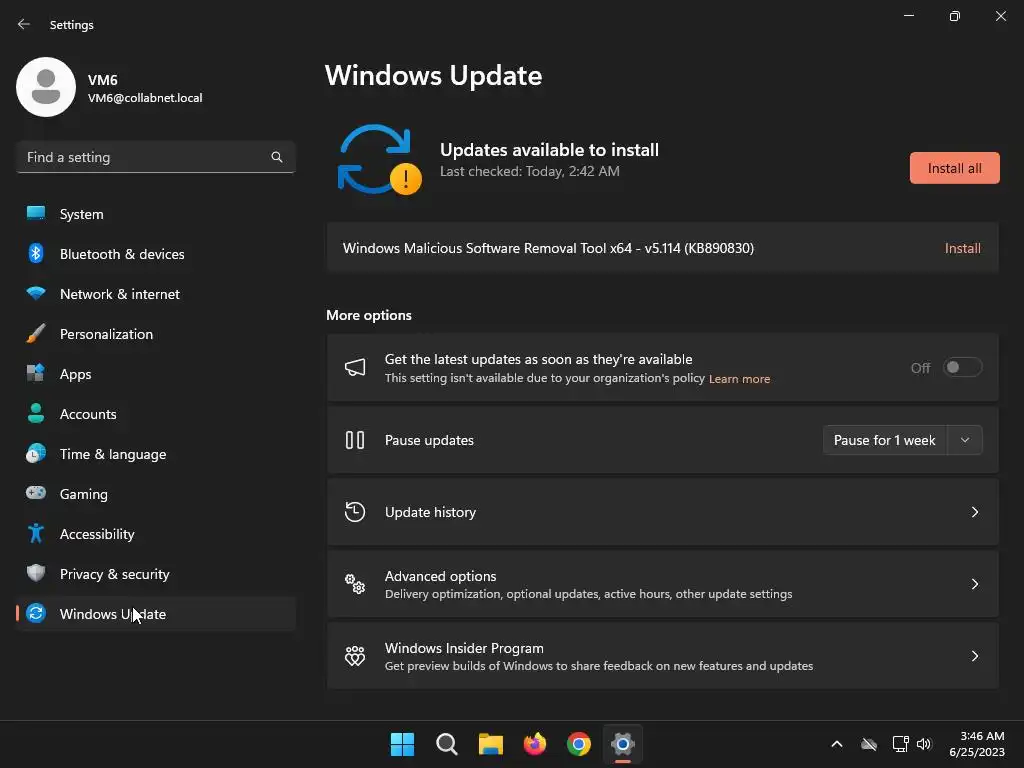Viewport: 1024px width, 768px height.
Task: Expand Windows Insider Program chevron
Action: pos(974,656)
